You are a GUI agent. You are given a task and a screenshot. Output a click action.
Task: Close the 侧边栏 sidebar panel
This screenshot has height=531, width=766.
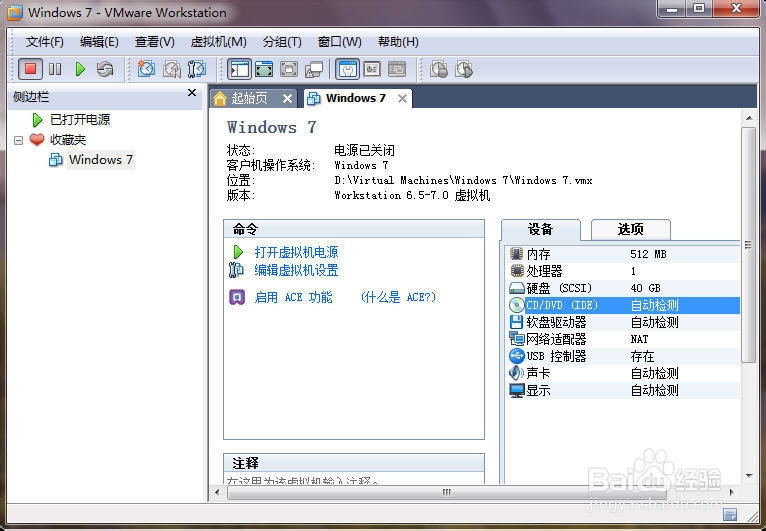192,93
